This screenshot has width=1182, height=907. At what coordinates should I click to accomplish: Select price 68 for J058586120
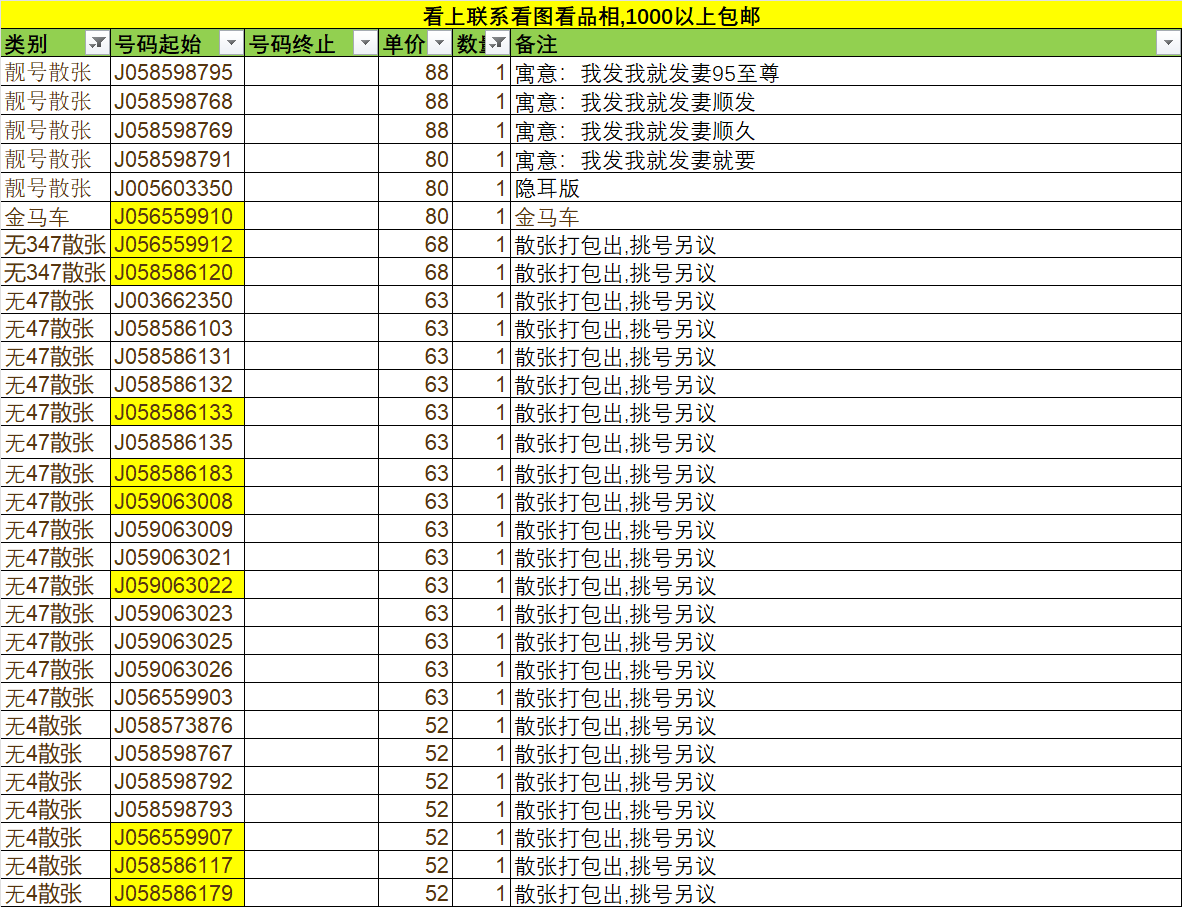click(x=415, y=272)
